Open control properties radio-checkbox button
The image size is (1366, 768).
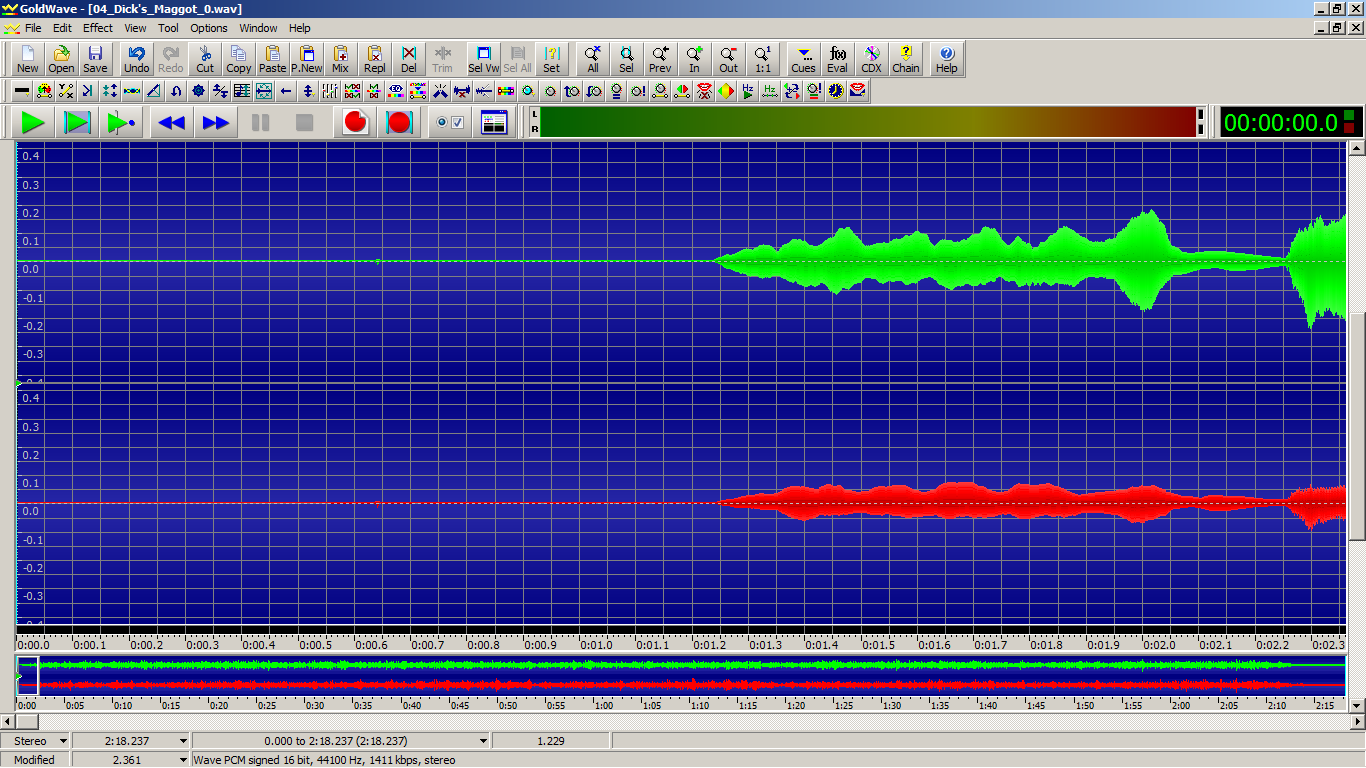click(450, 123)
